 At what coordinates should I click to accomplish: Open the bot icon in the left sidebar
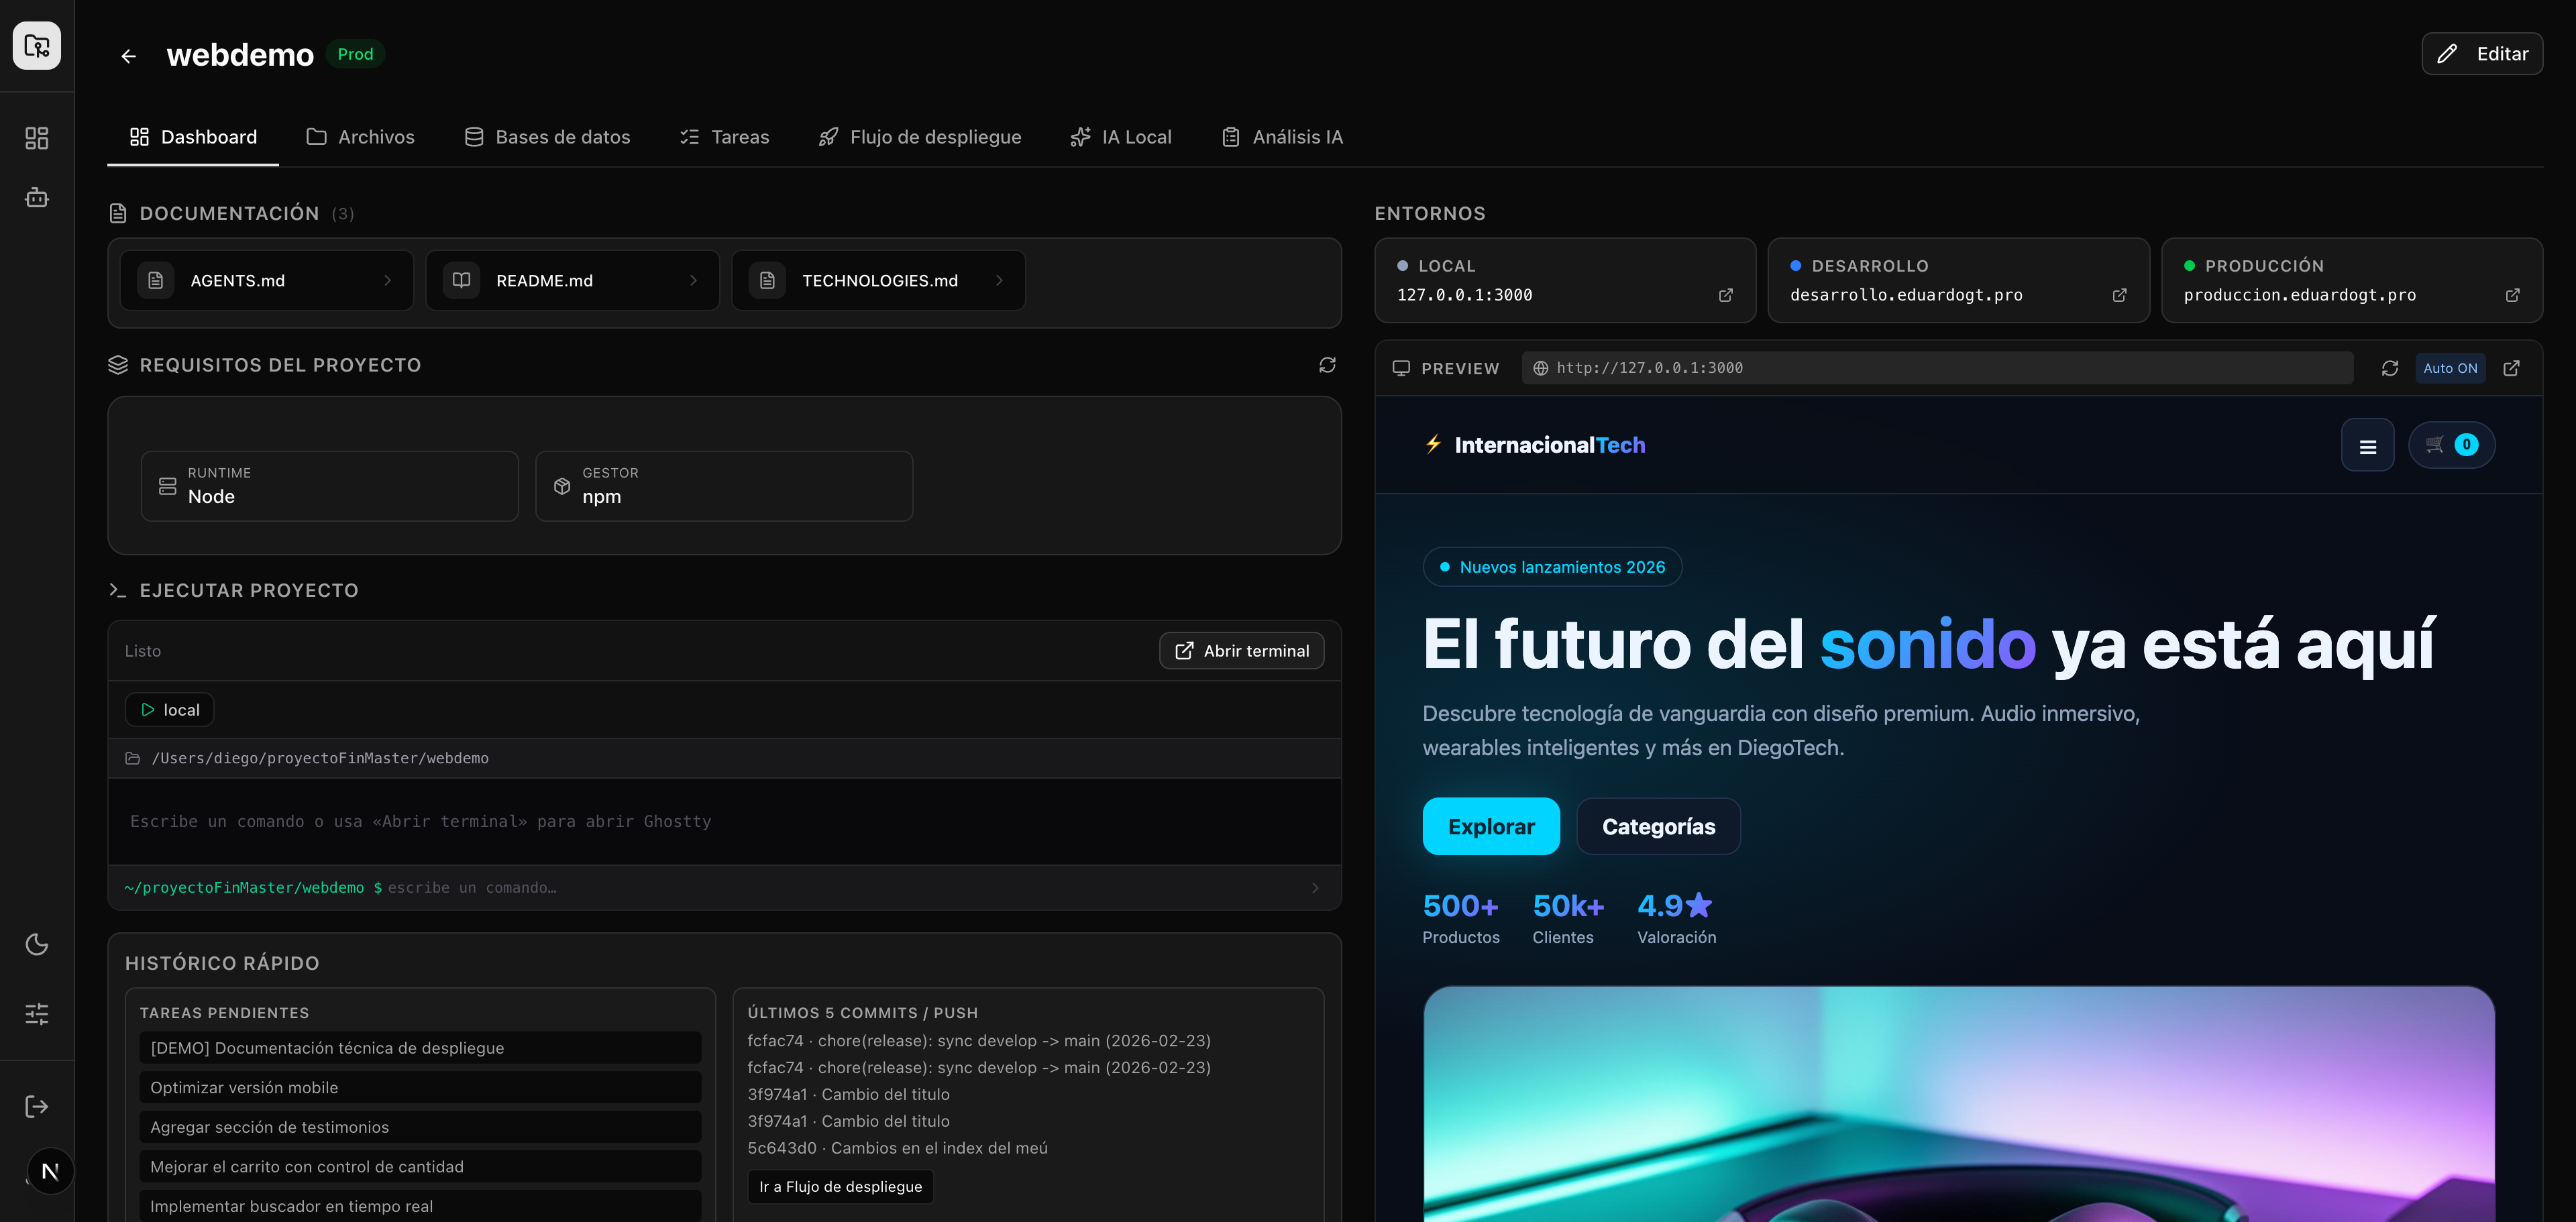(36, 197)
